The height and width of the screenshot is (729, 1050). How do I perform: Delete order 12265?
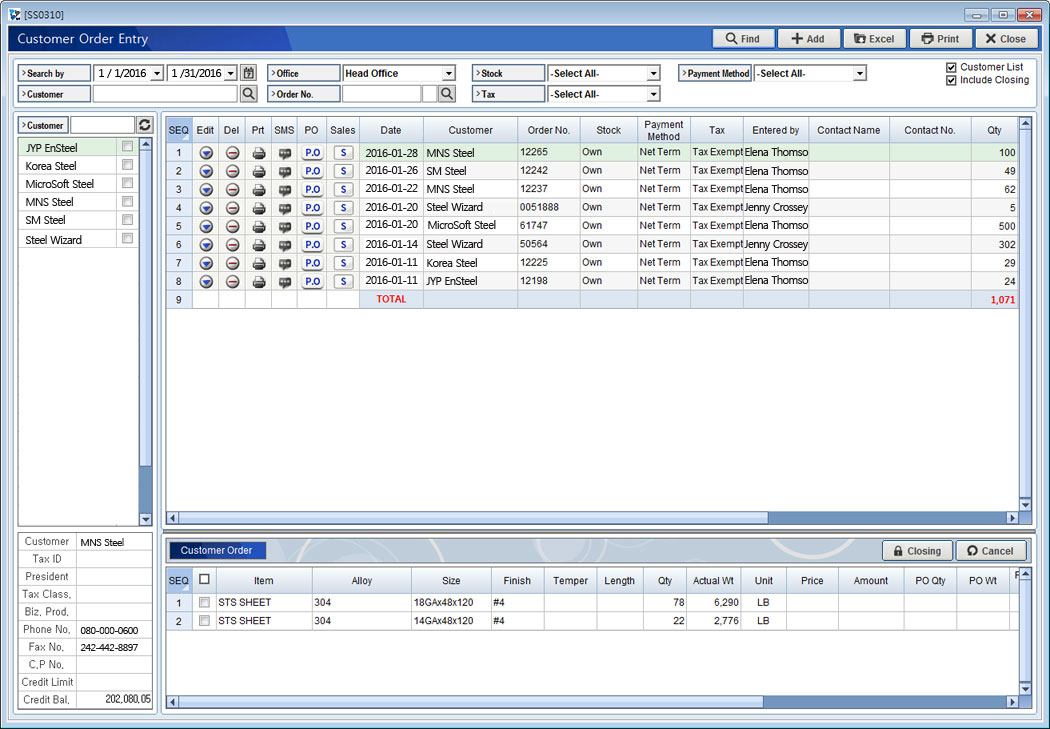[232, 153]
